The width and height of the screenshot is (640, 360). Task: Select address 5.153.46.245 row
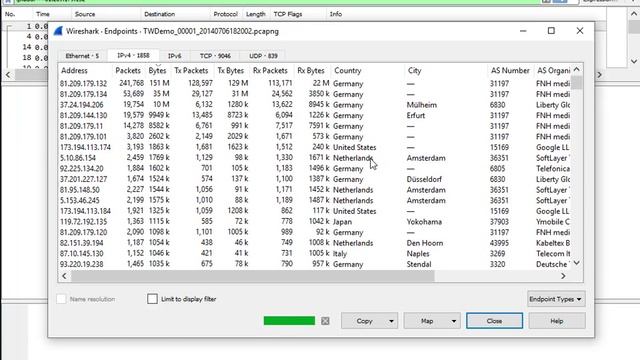(x=315, y=200)
